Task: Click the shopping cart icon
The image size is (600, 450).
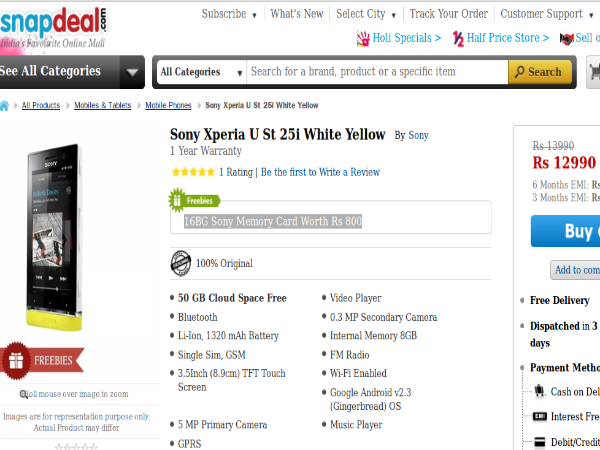Action: tap(595, 72)
